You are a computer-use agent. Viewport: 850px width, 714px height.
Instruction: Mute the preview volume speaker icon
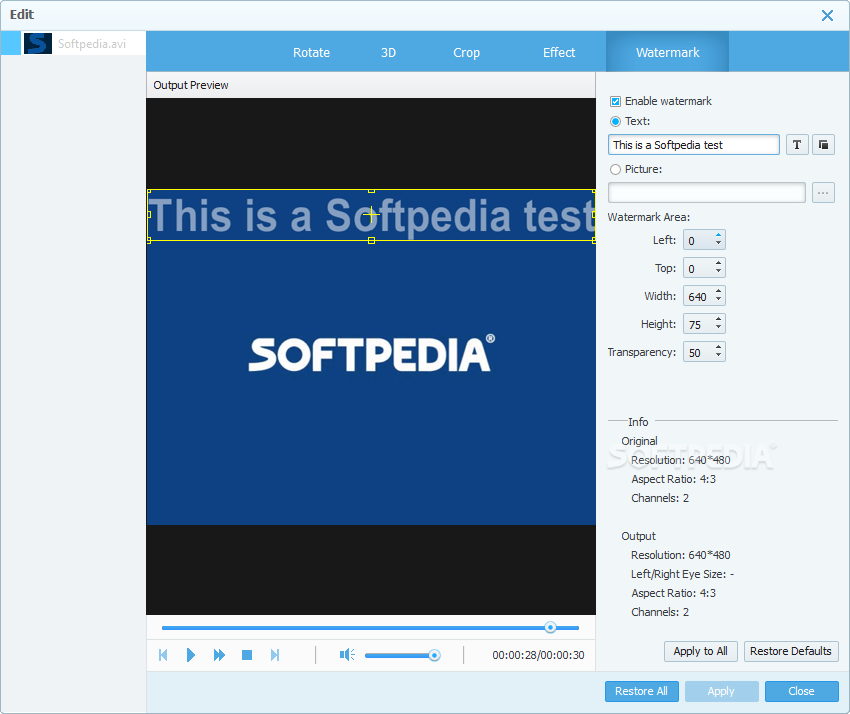[347, 655]
